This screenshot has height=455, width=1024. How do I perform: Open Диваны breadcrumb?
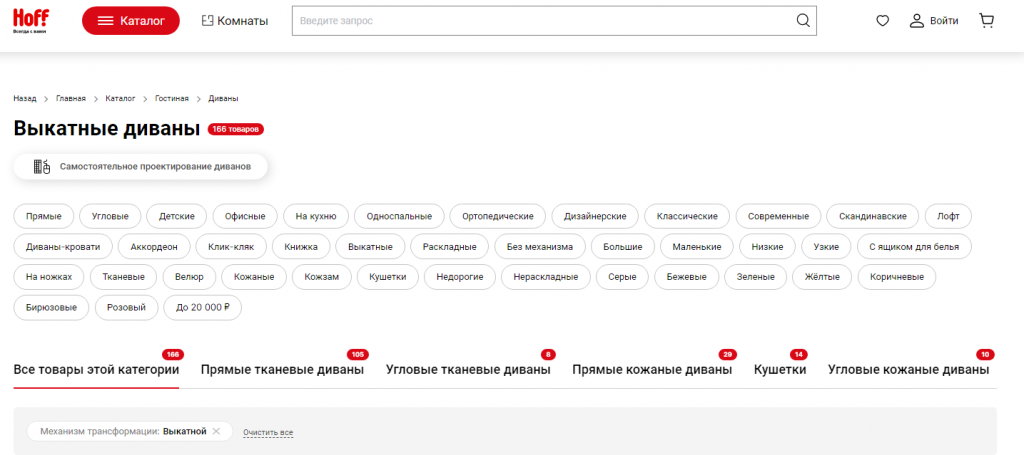point(223,99)
